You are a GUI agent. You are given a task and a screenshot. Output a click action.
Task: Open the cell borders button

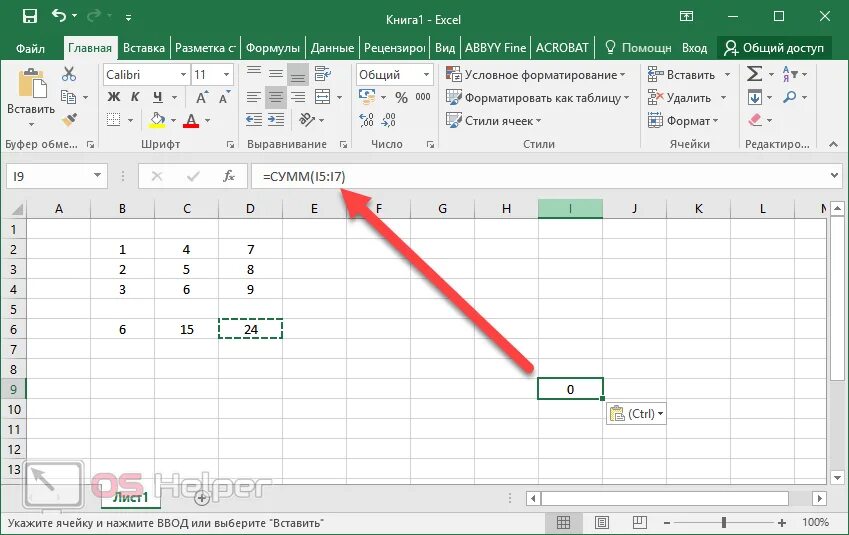point(113,120)
